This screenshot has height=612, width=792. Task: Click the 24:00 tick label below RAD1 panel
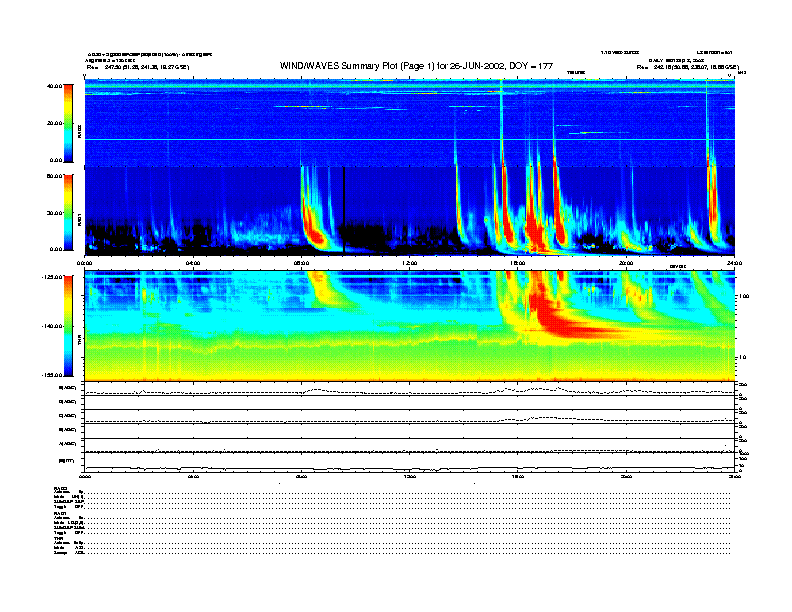732,264
